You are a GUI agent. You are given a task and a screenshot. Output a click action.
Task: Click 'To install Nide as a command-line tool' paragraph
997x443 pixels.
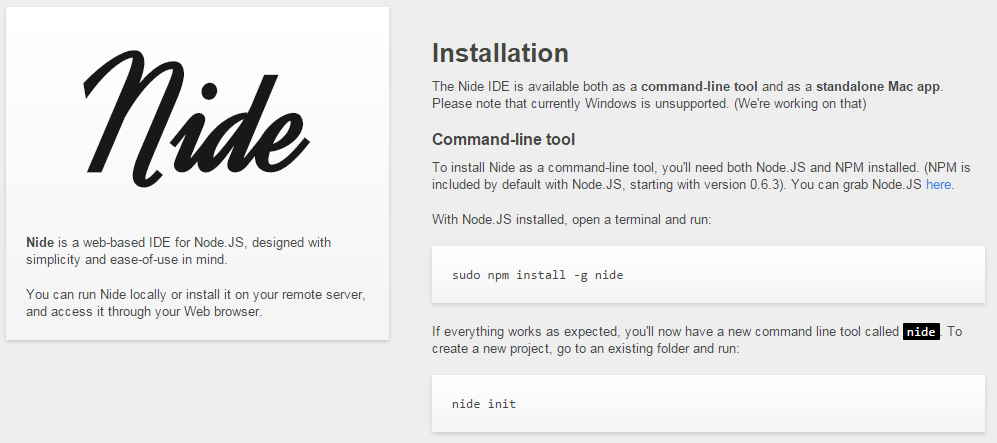pos(701,176)
